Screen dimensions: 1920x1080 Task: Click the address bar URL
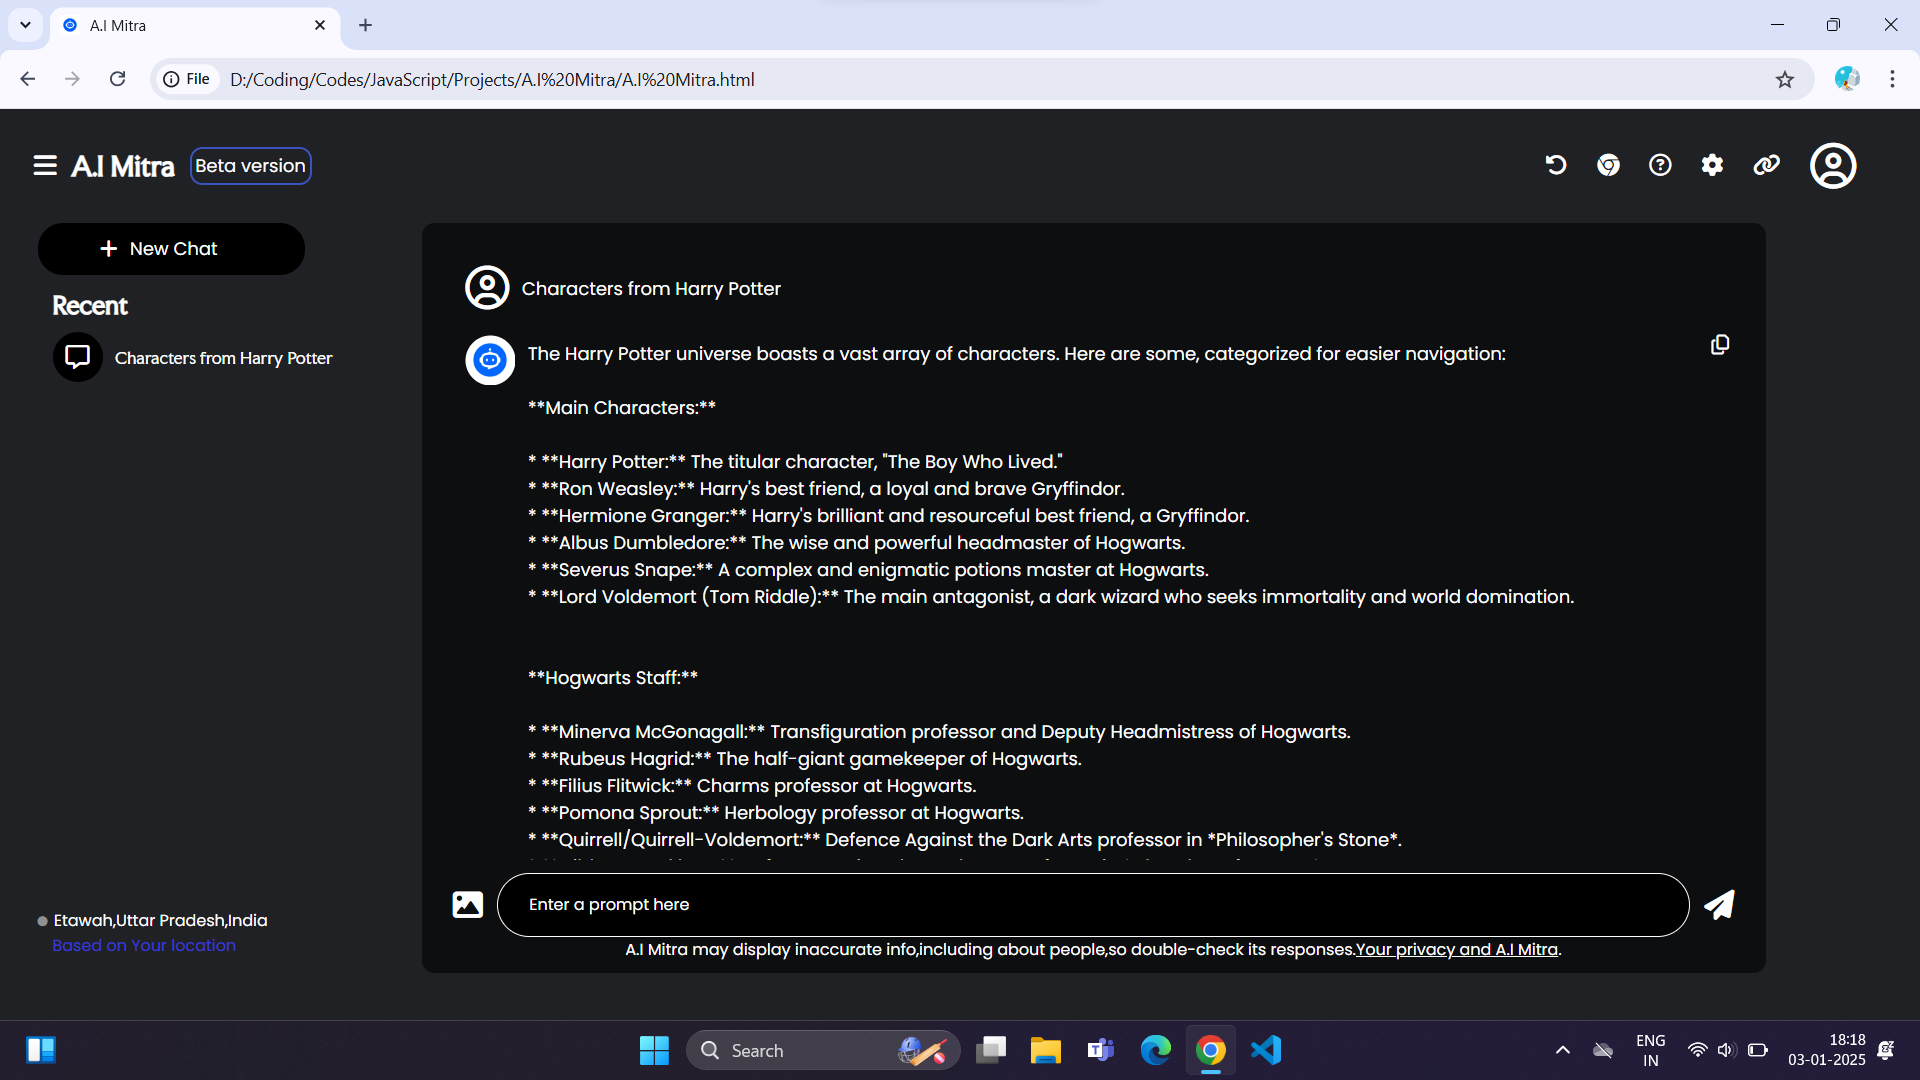492,80
